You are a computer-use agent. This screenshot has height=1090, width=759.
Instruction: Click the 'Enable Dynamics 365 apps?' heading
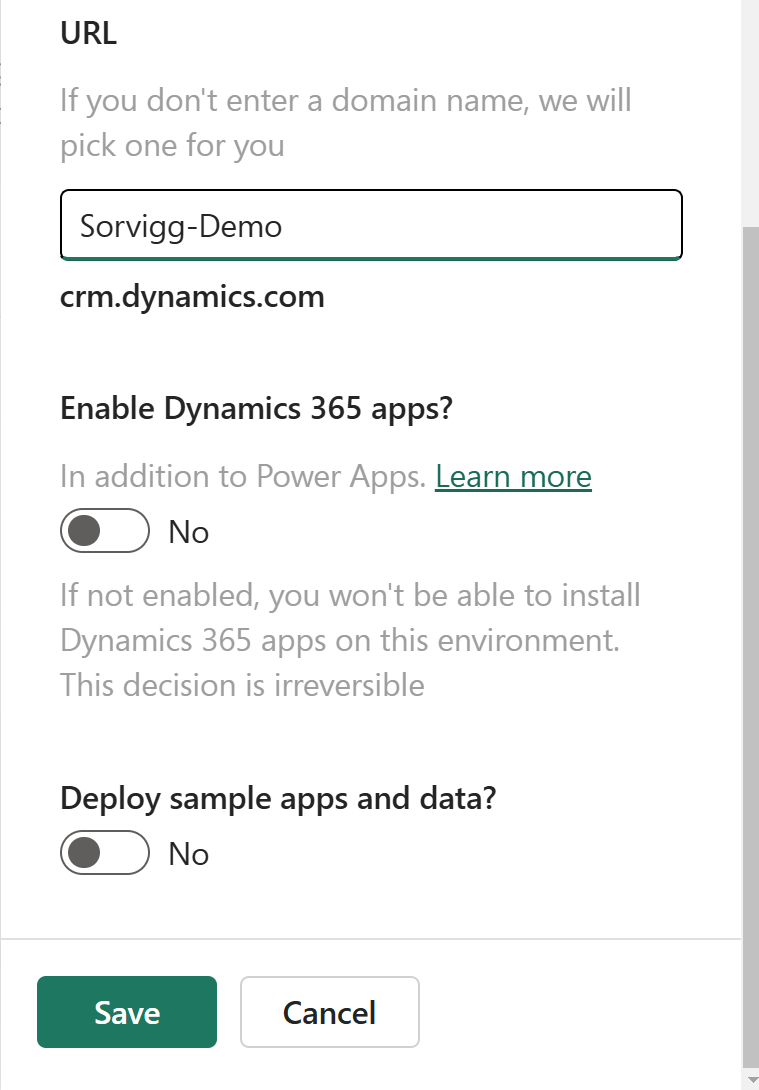256,408
